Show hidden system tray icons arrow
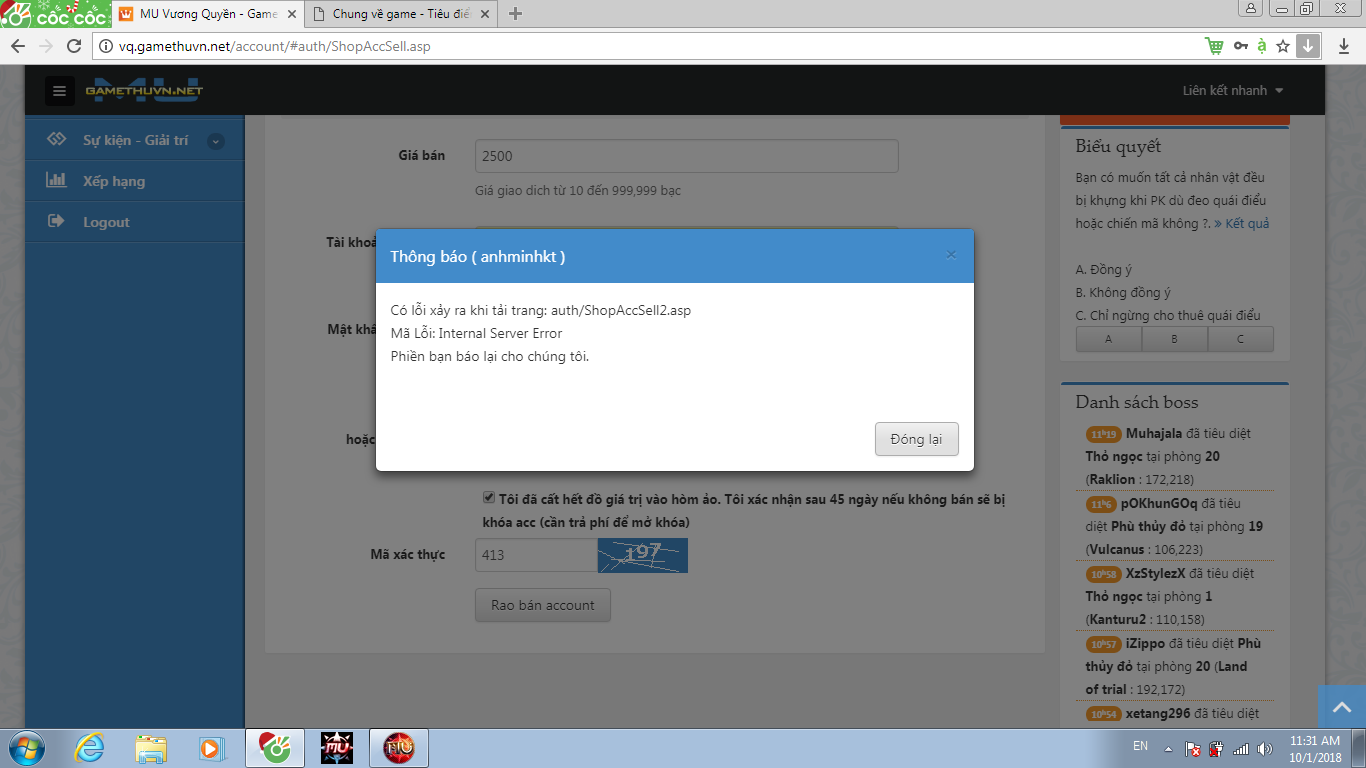 [1168, 748]
